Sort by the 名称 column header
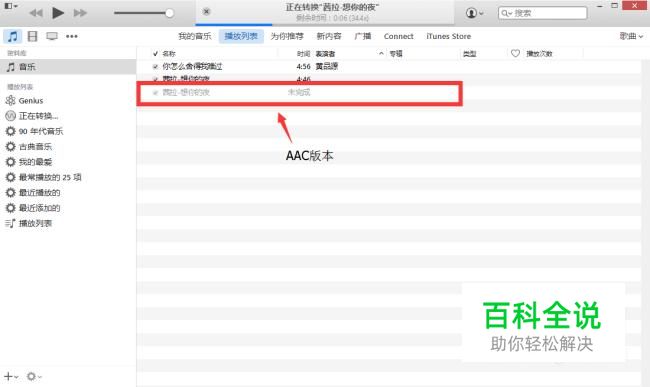This screenshot has height=387, width=650. click(169, 53)
